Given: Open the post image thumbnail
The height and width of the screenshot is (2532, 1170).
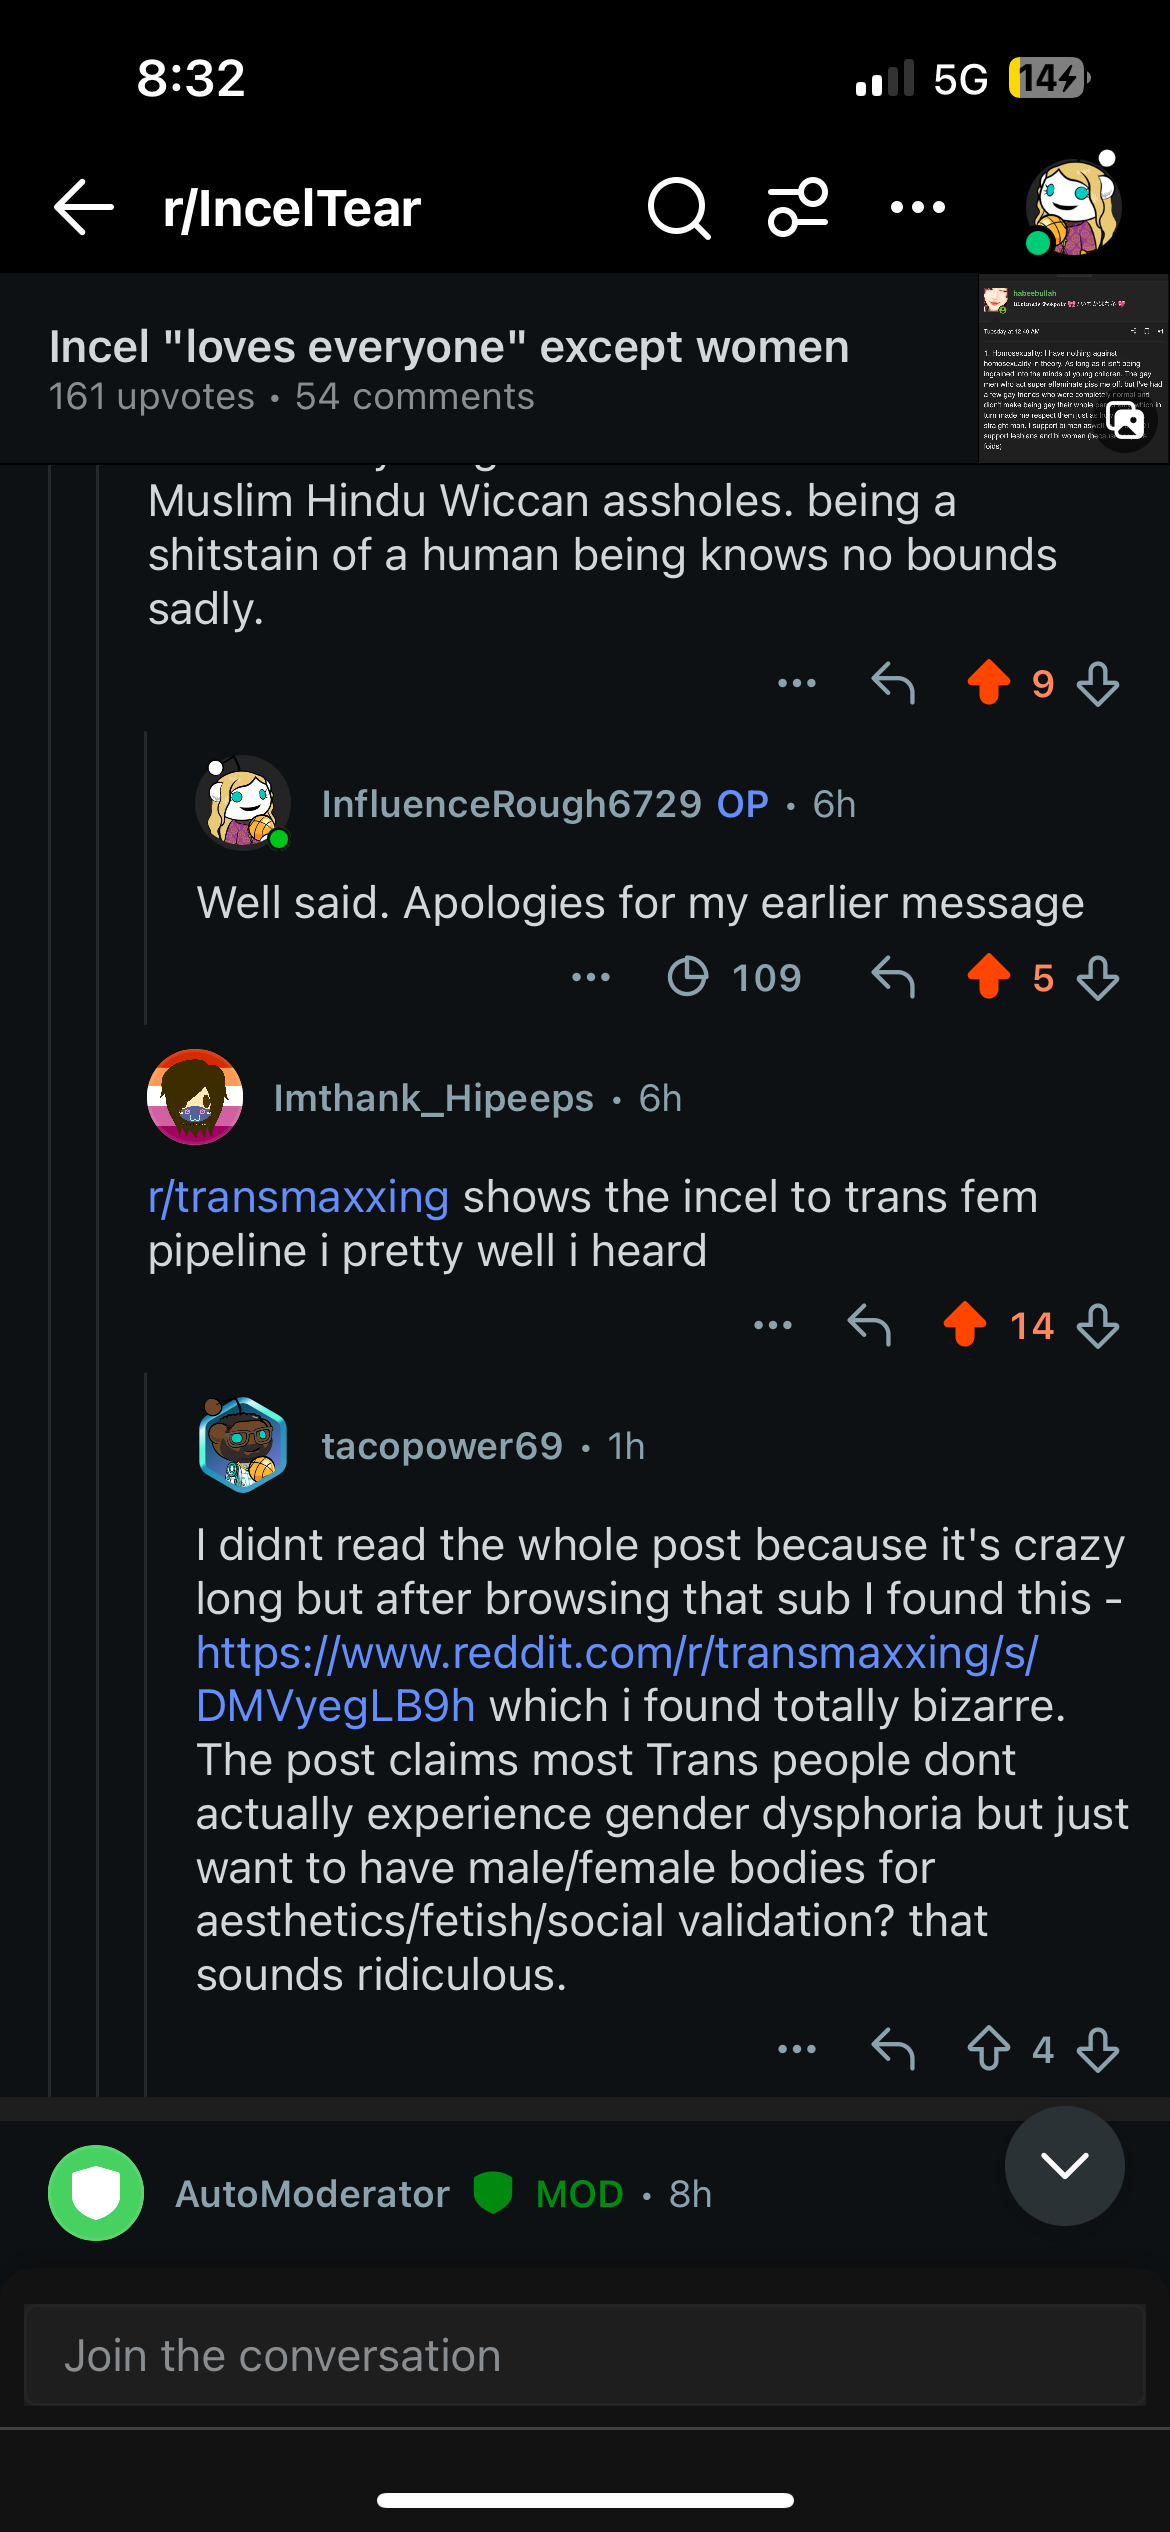Looking at the screenshot, I should click(x=1073, y=368).
